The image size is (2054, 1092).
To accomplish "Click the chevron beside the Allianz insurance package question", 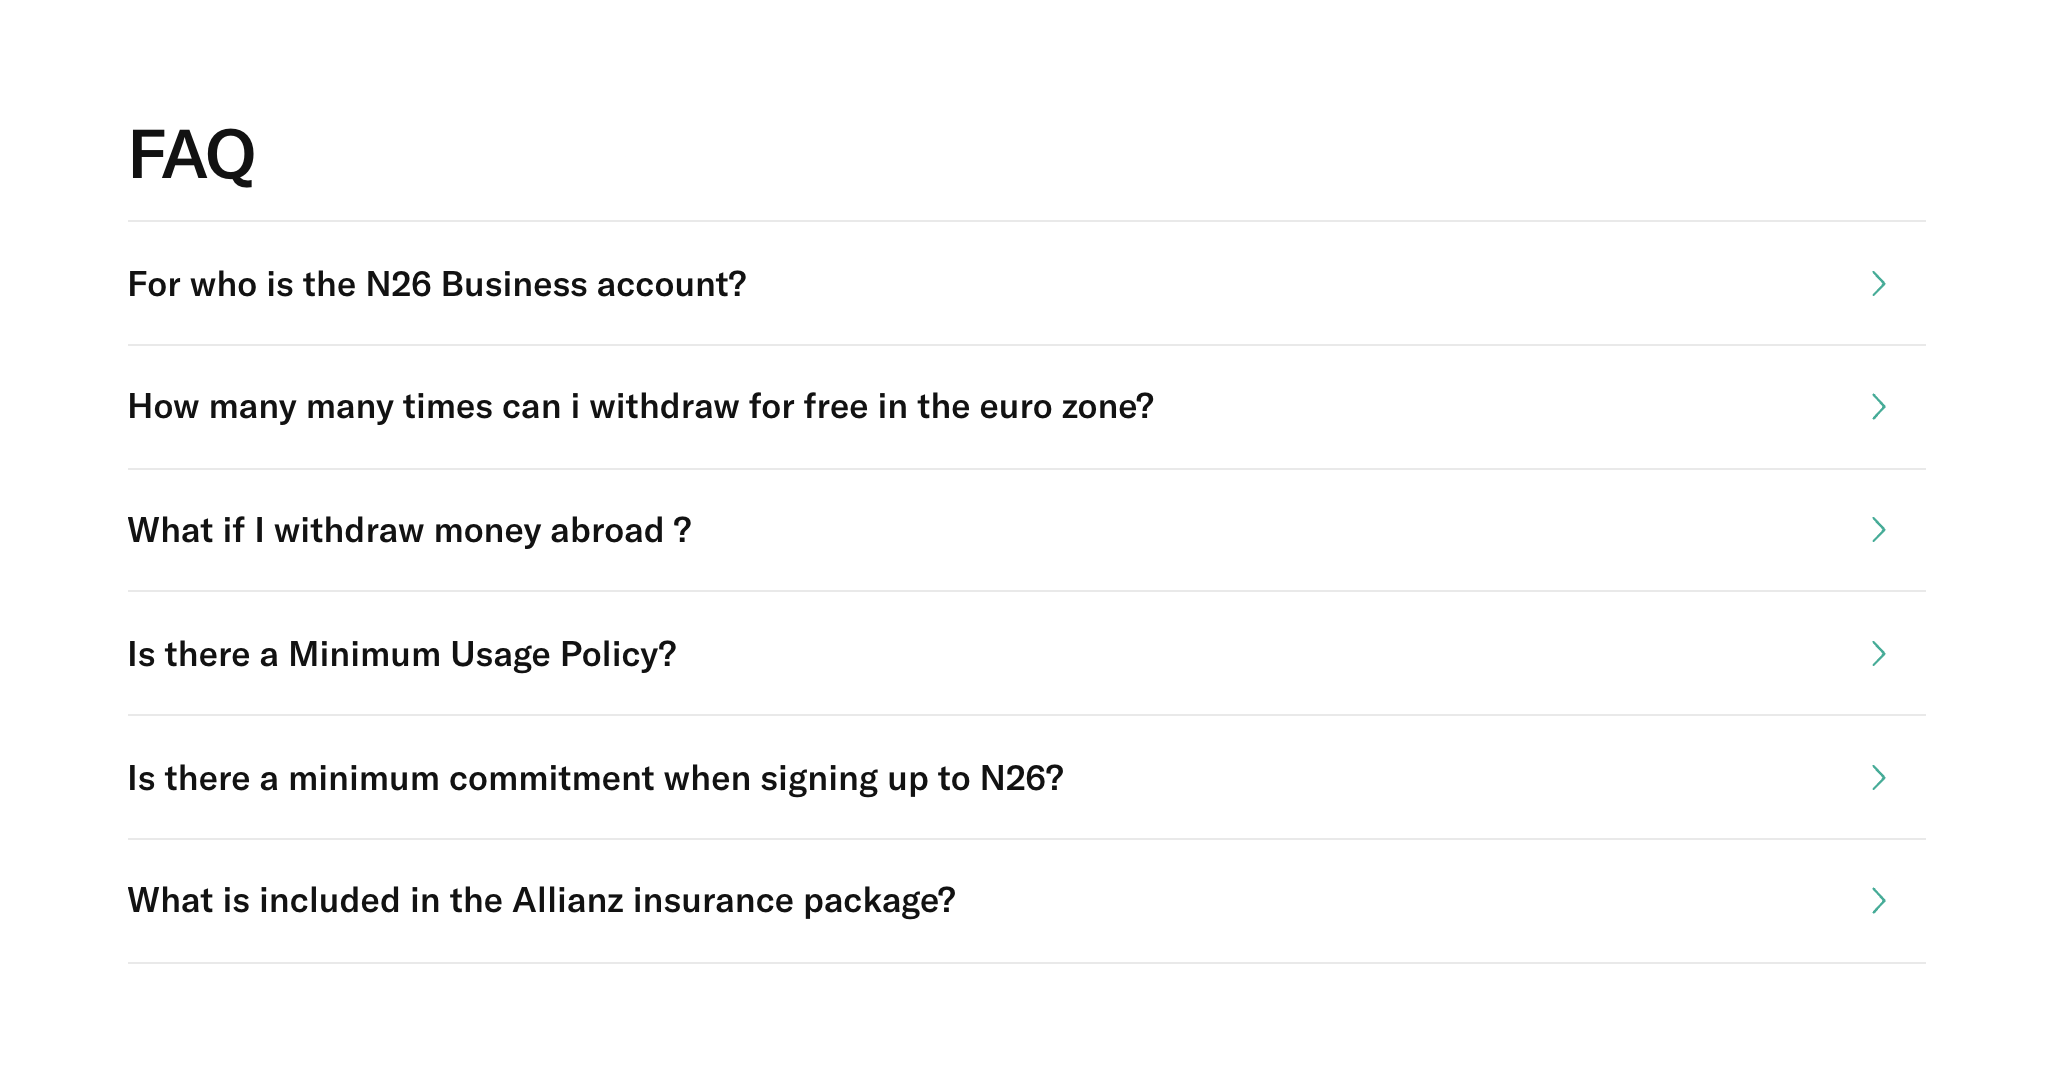I will (x=1878, y=901).
